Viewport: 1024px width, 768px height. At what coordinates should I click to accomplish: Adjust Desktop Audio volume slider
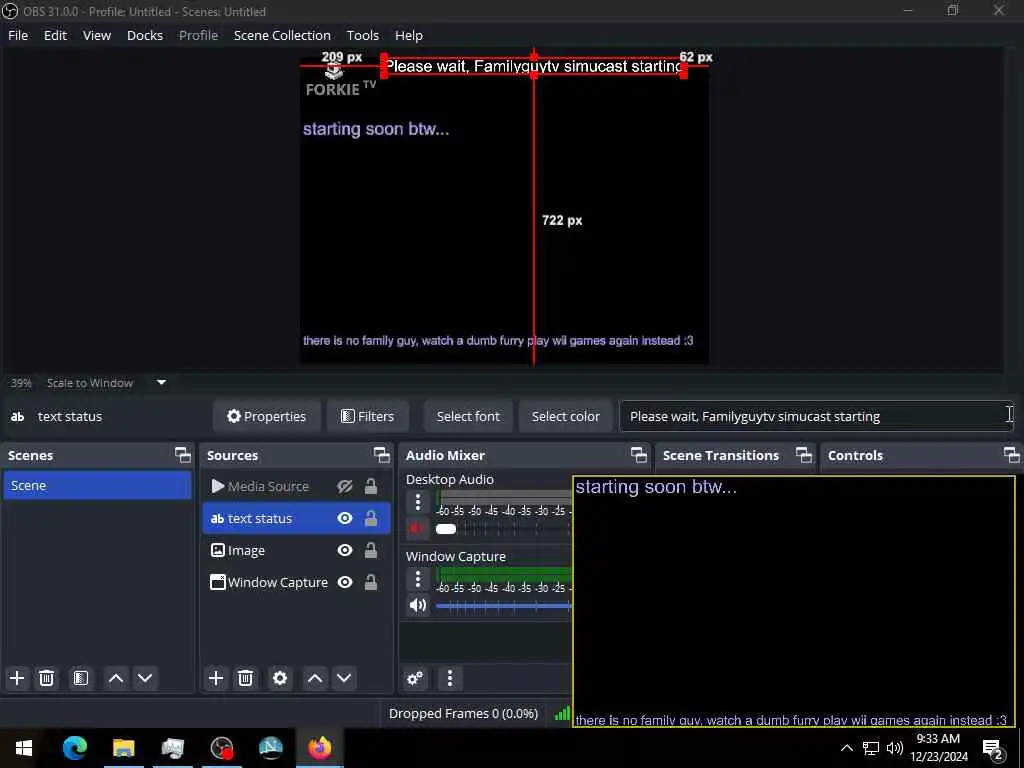(x=504, y=529)
